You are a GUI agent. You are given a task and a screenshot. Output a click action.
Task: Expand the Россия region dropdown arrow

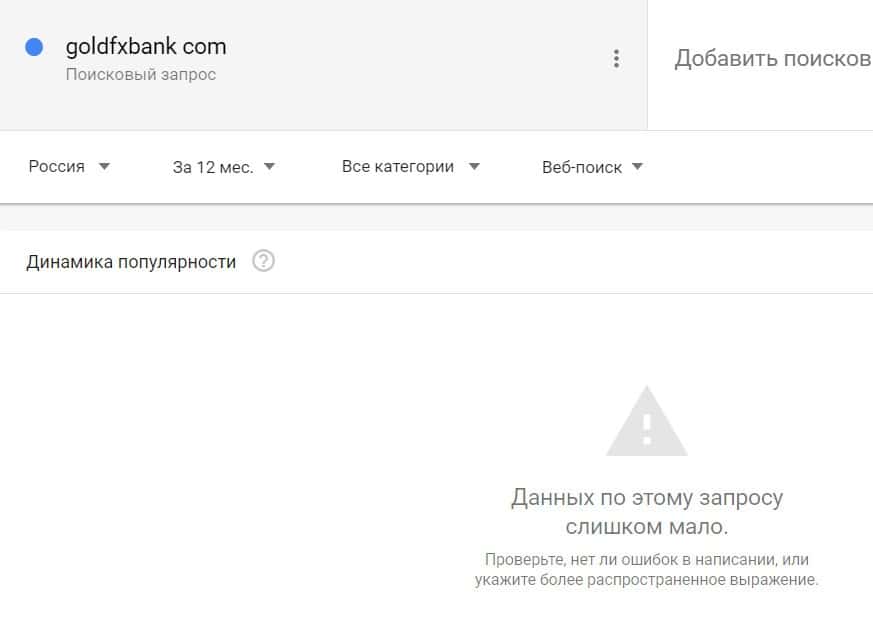point(104,166)
